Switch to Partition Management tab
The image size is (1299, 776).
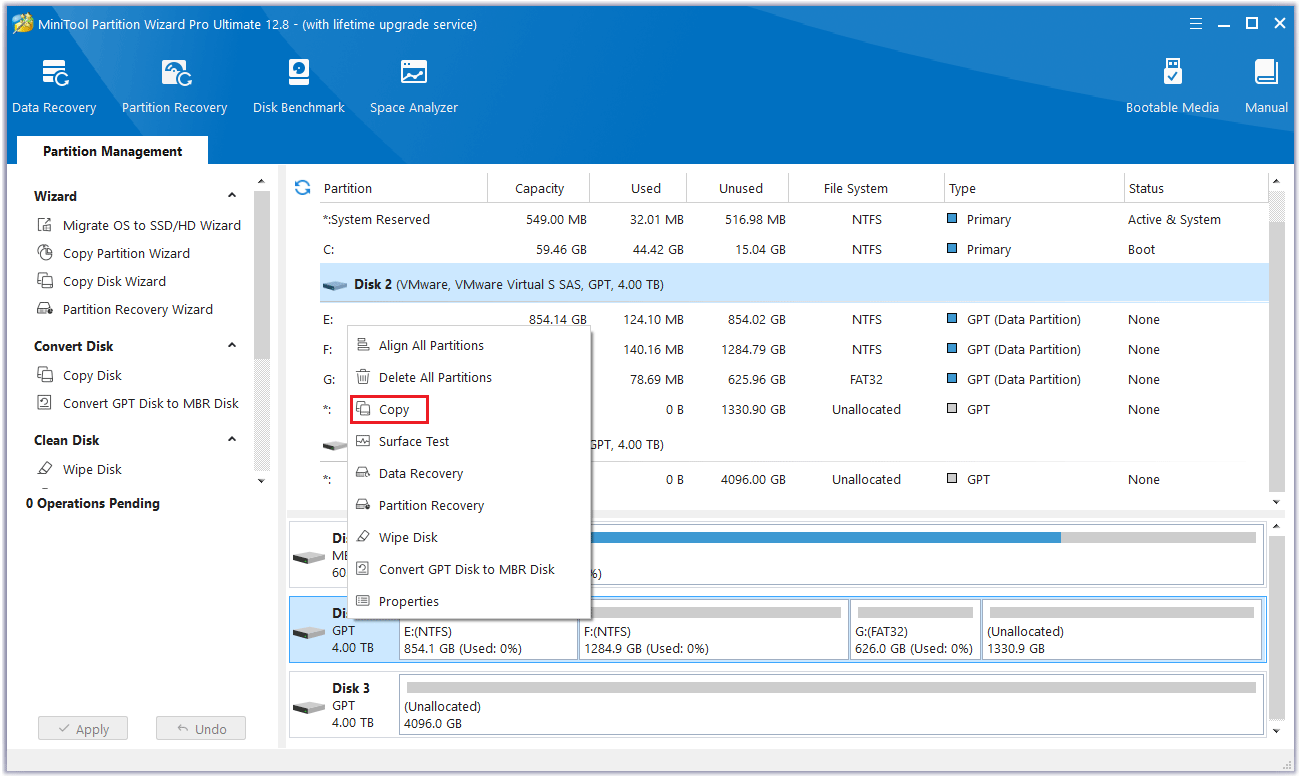pyautogui.click(x=112, y=151)
